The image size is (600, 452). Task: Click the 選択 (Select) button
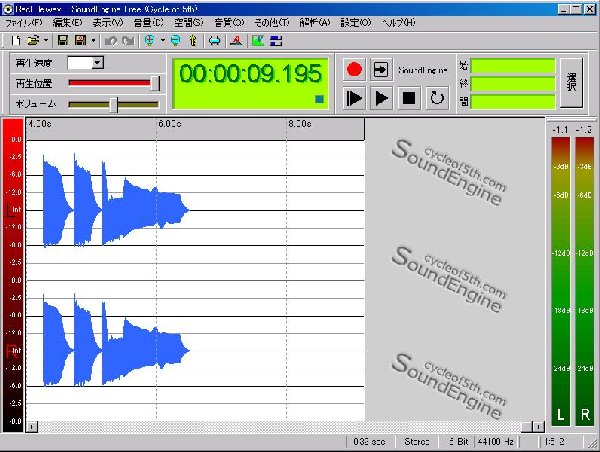573,82
